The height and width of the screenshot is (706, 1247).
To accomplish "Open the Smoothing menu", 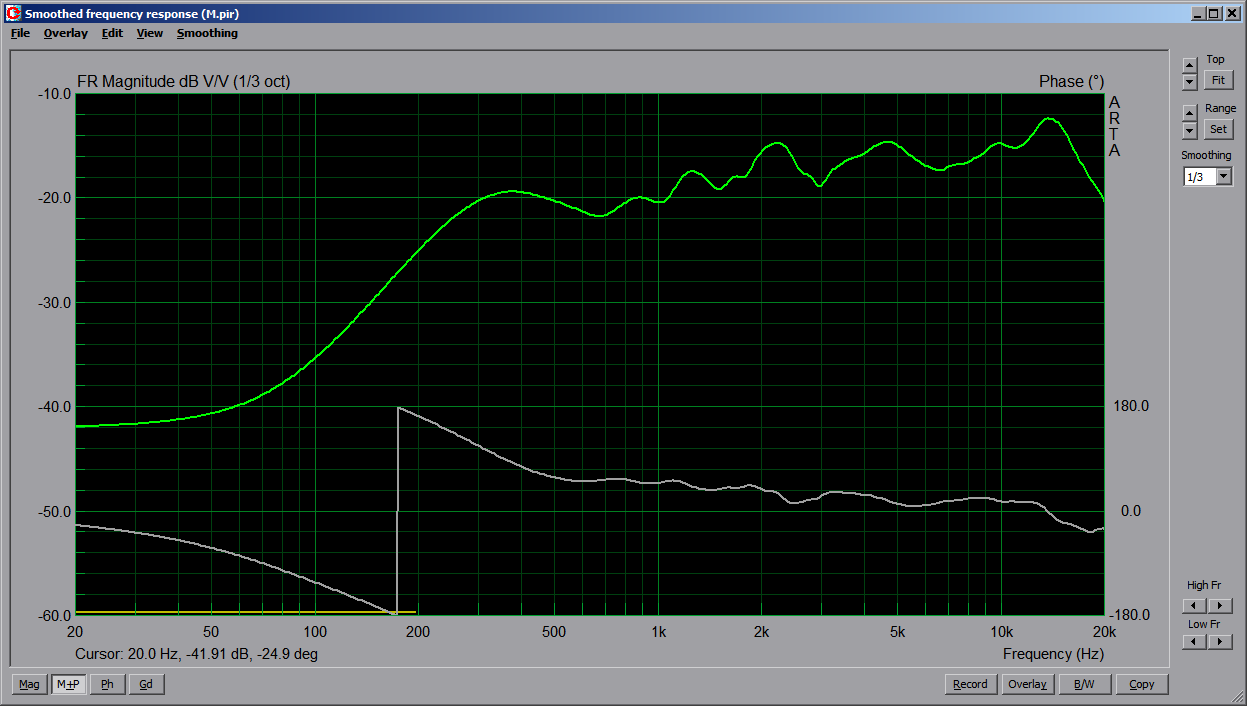I will [207, 33].
